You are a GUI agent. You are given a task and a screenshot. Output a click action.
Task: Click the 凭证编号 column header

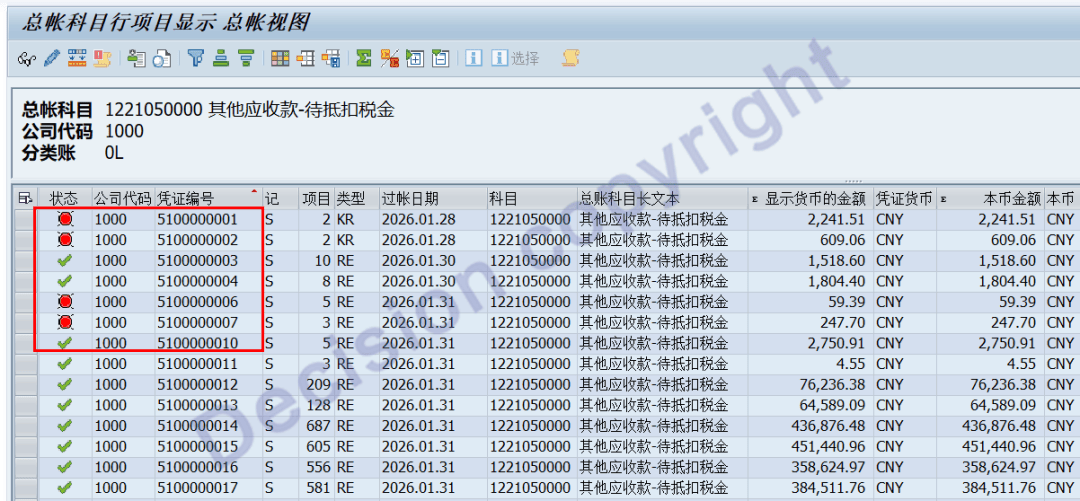tap(208, 199)
